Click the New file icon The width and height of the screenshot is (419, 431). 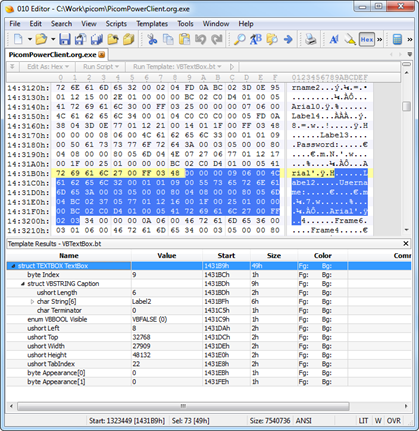[18, 39]
